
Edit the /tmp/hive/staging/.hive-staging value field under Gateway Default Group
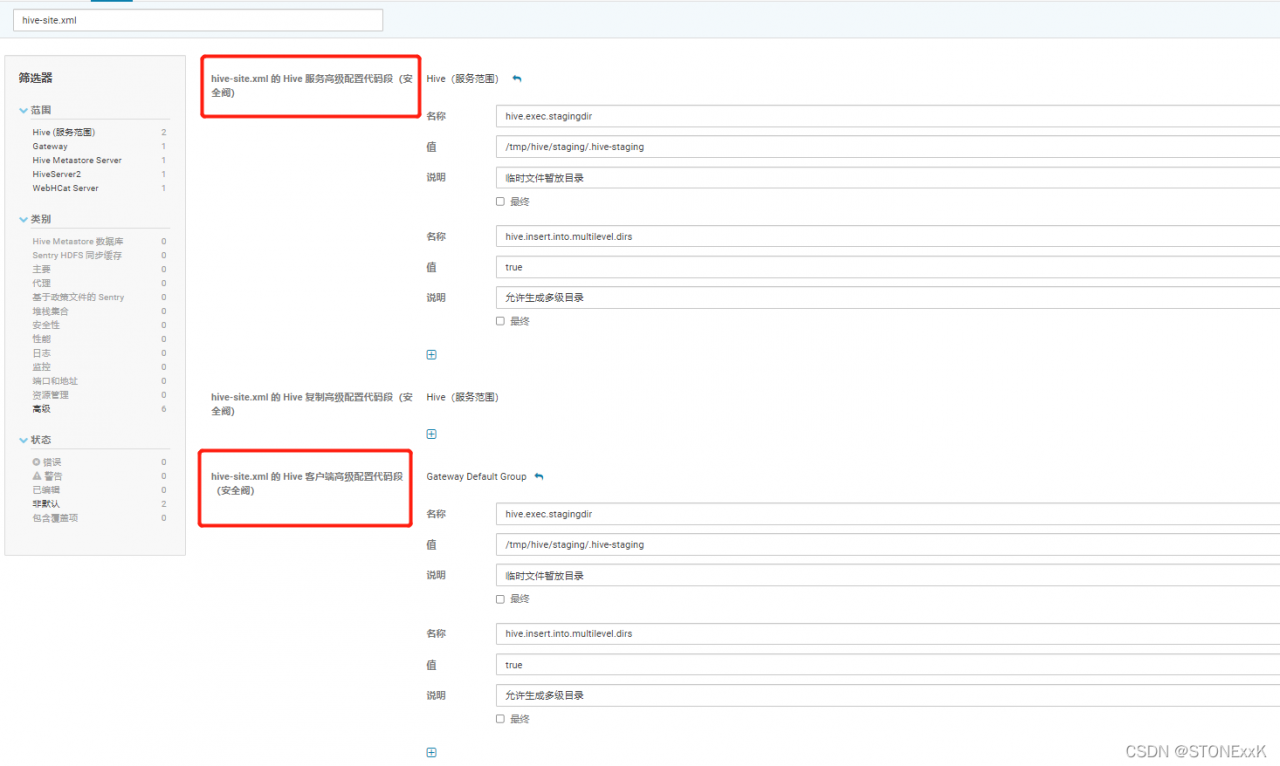click(888, 545)
